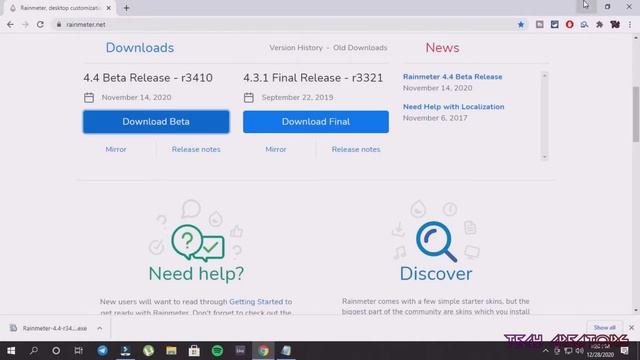
Task: Open the Old Downloads link
Action: [360, 48]
